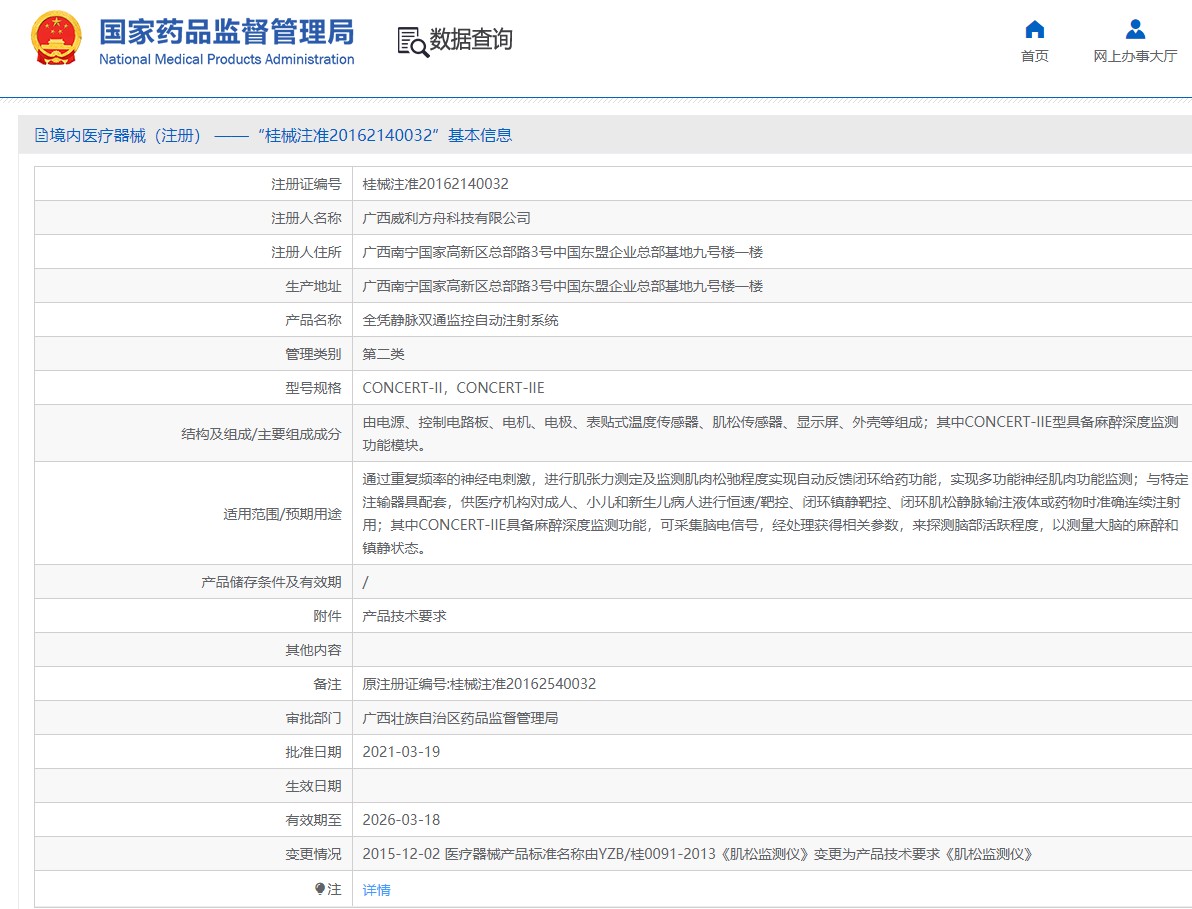Click the 境内医疗器械（注册）基本信息 header

click(x=274, y=135)
